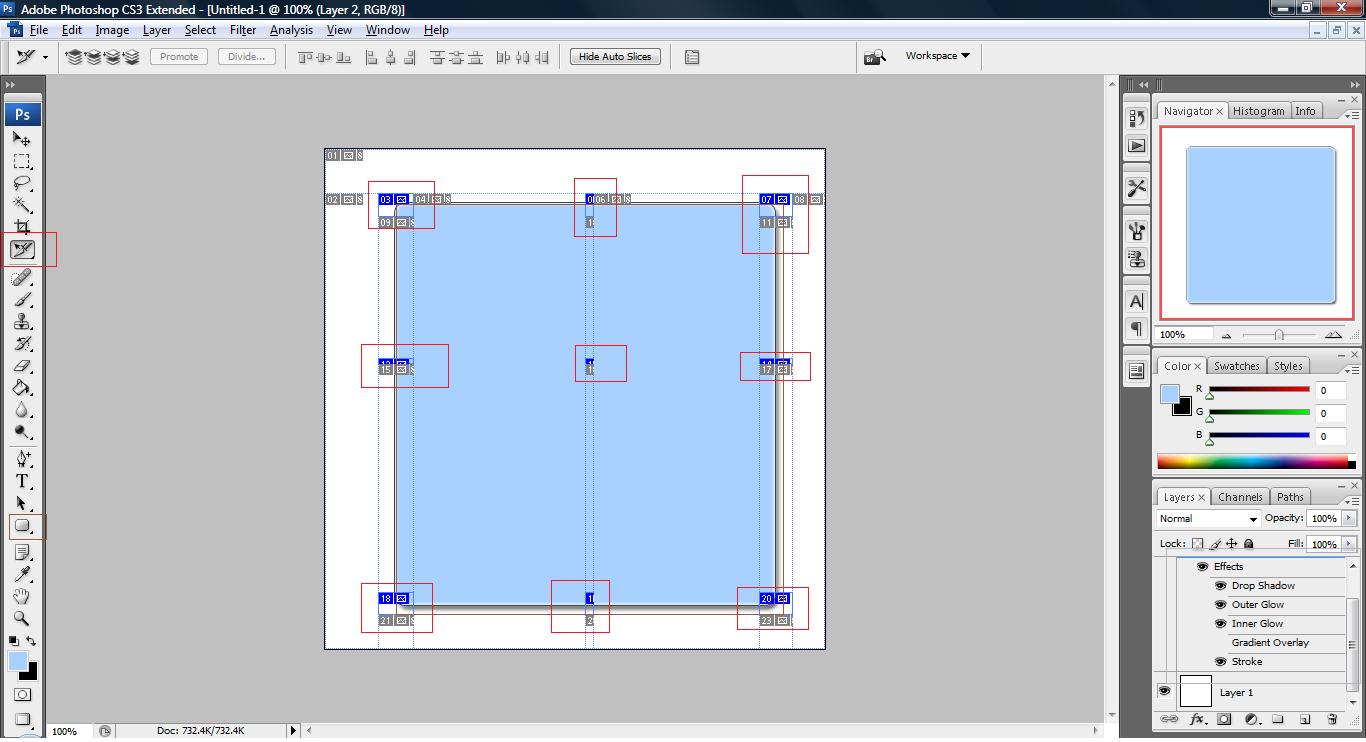Hide the Stroke effect
Screen dimensions: 1366x742
(x=1220, y=662)
